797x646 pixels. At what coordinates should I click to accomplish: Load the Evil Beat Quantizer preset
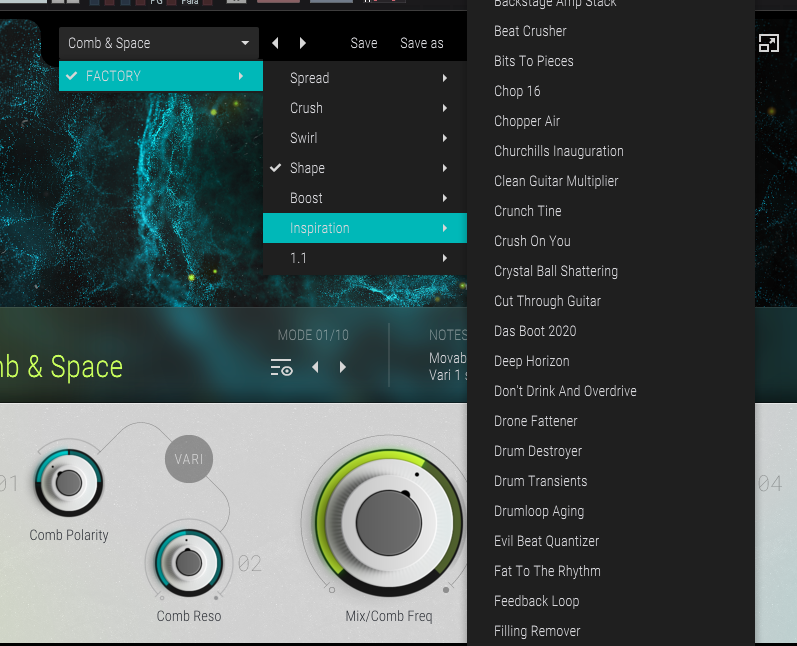pos(611,541)
